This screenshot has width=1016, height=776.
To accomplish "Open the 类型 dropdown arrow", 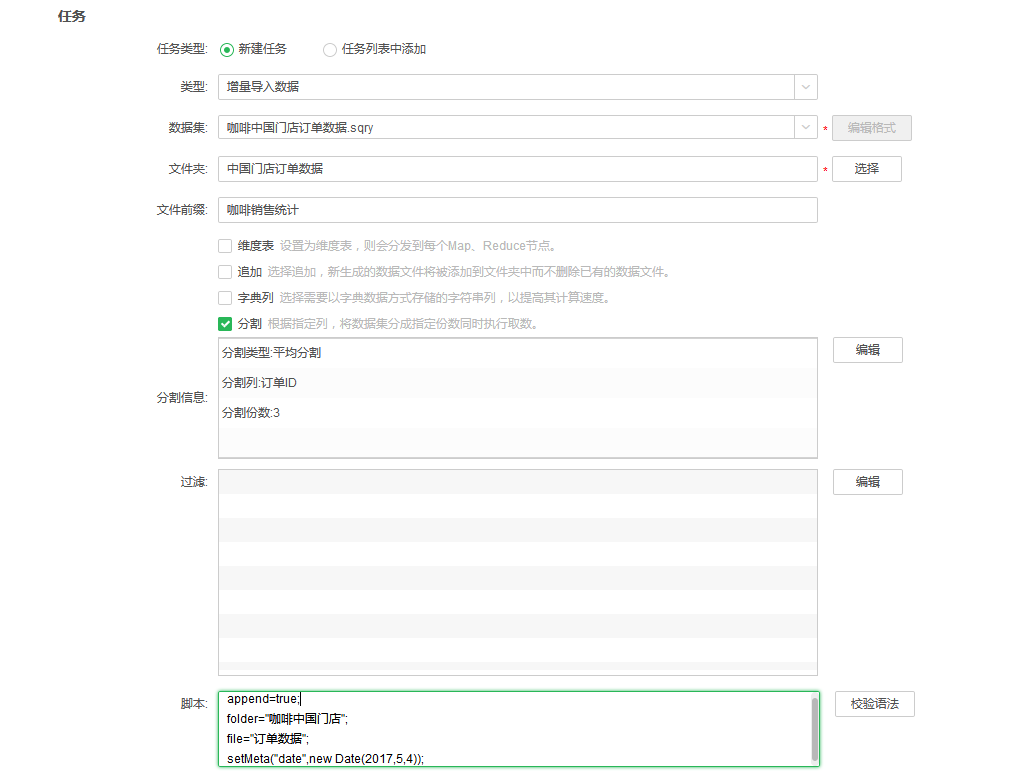I will point(806,87).
